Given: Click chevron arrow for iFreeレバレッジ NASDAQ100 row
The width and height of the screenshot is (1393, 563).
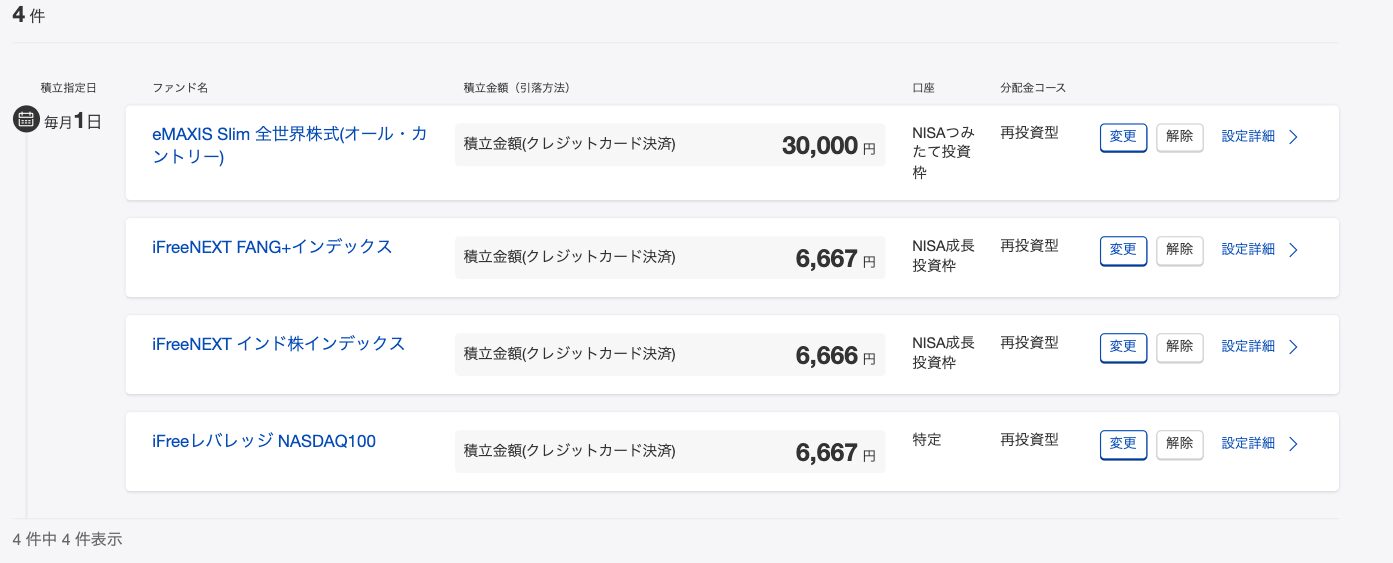Looking at the screenshot, I should point(1293,444).
